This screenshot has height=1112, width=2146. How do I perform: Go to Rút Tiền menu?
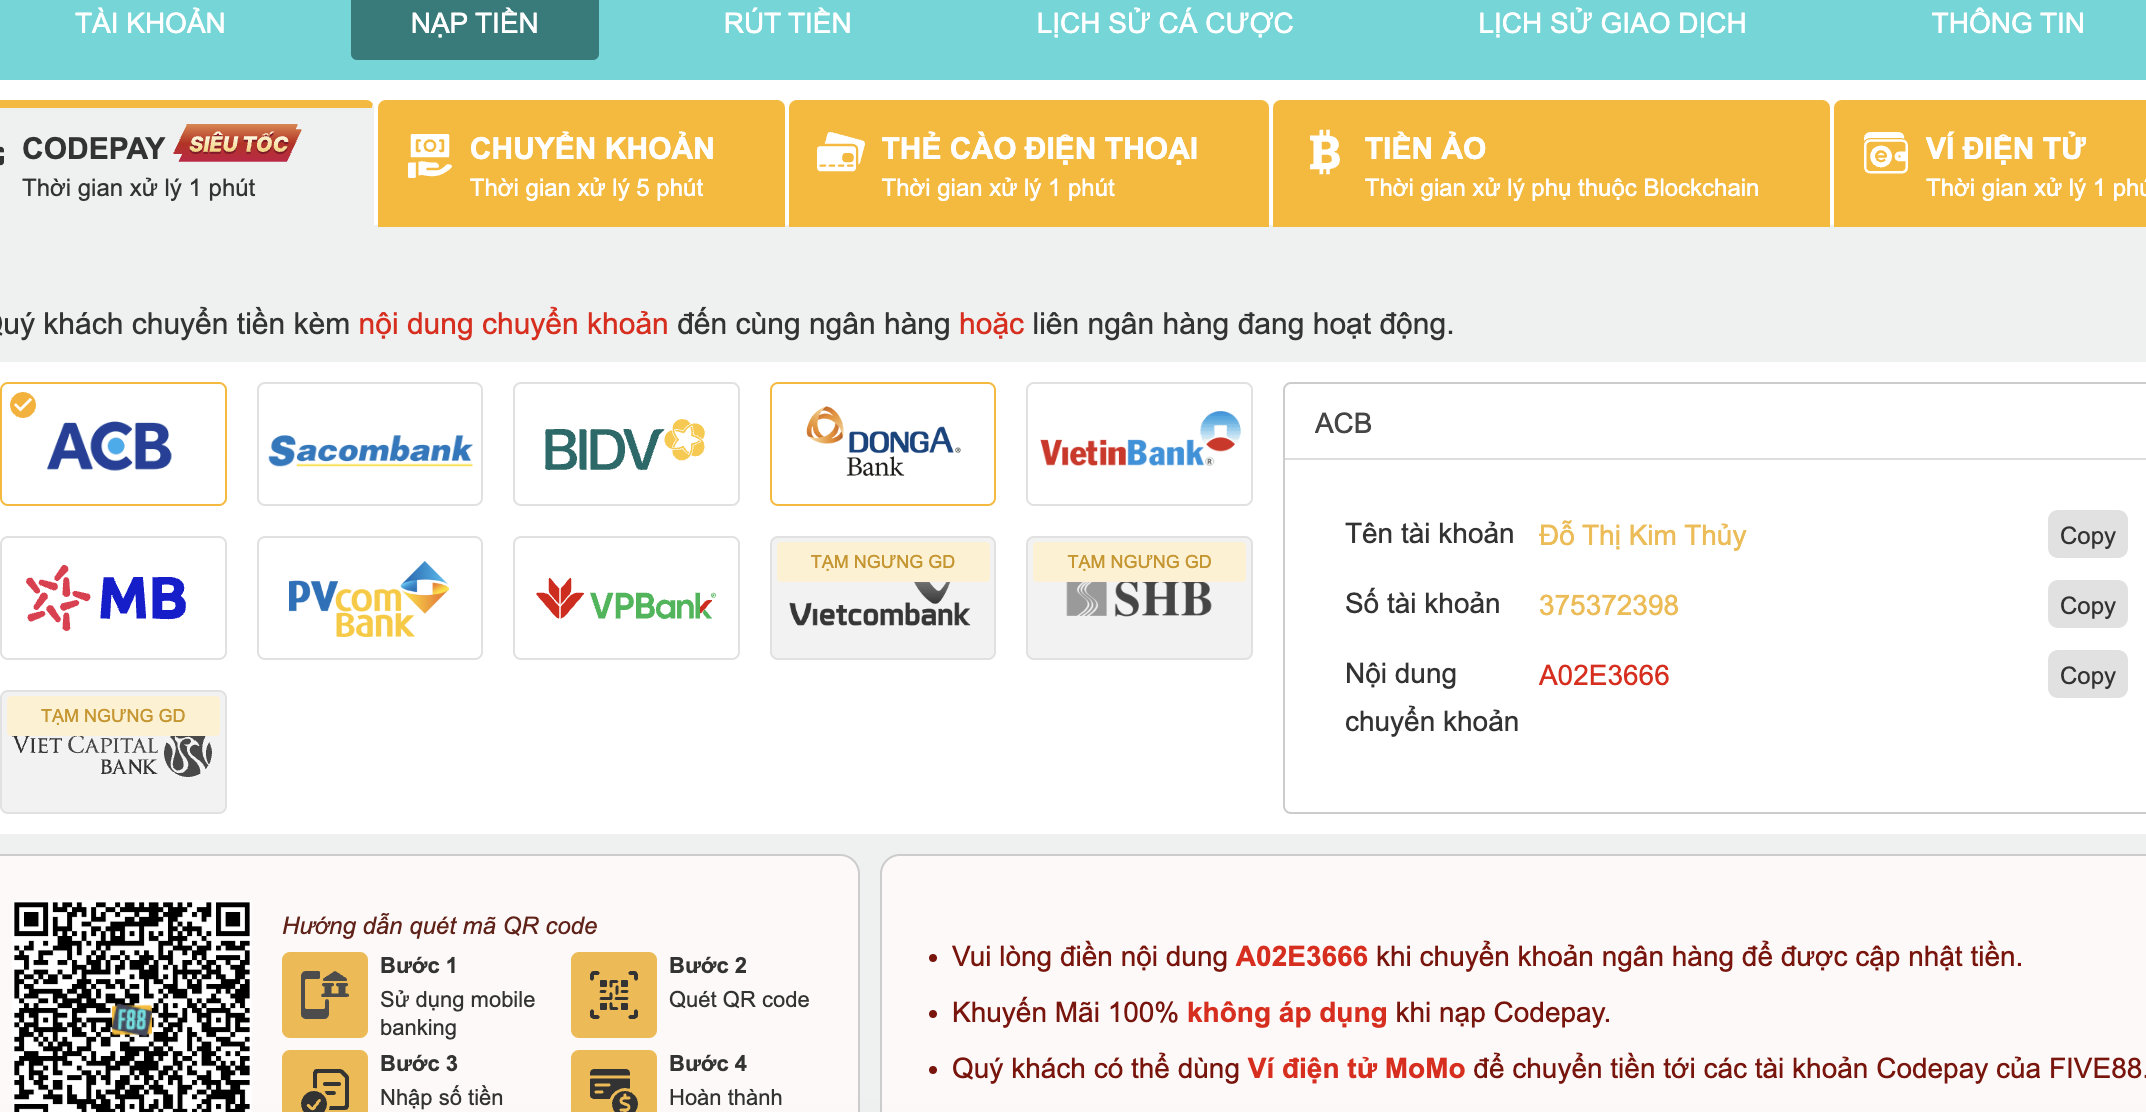pyautogui.click(x=787, y=24)
